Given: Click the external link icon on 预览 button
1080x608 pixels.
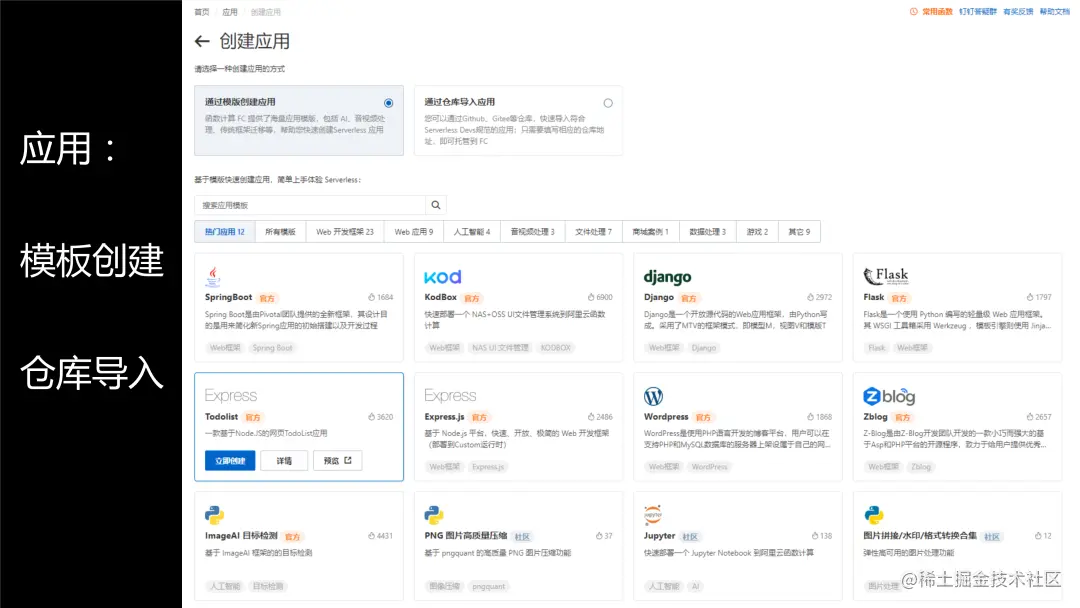Looking at the screenshot, I should coord(348,460).
